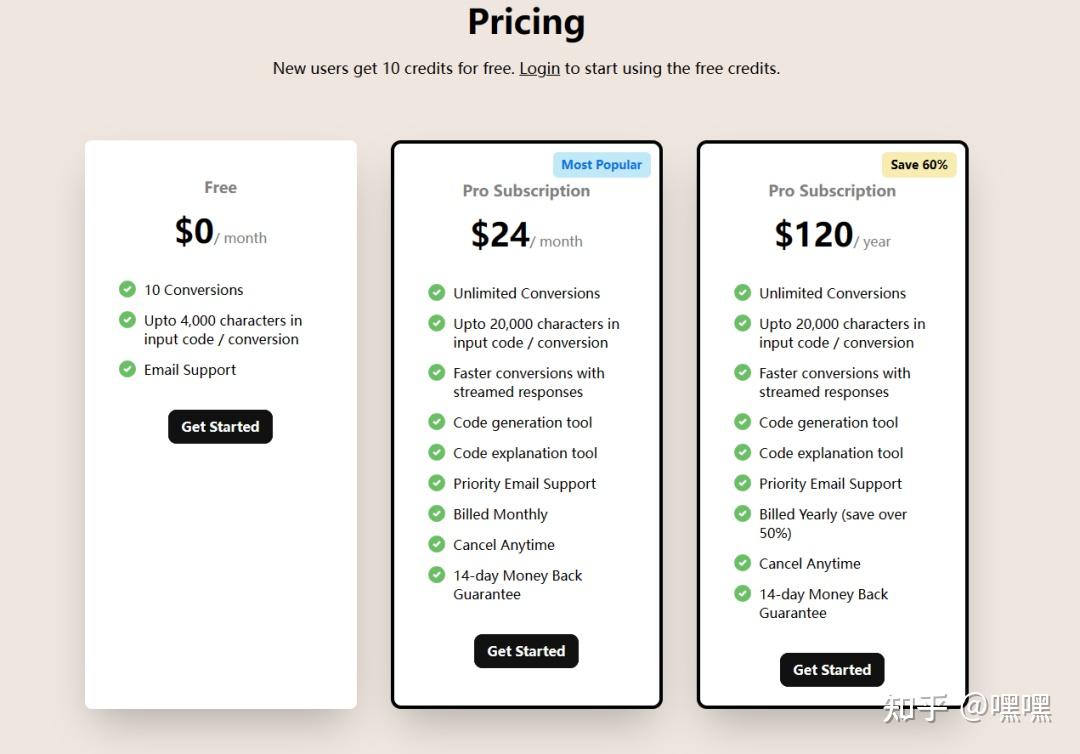Click monthly plan's Code generation tool check icon

[x=437, y=421]
